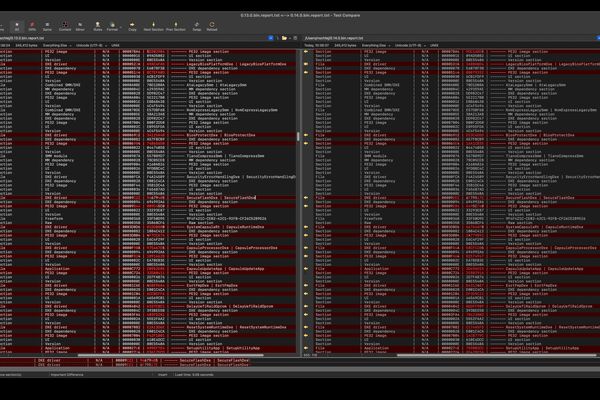600x400 pixels.
Task: Open the Format toolbar tool
Action: [x=112, y=26]
